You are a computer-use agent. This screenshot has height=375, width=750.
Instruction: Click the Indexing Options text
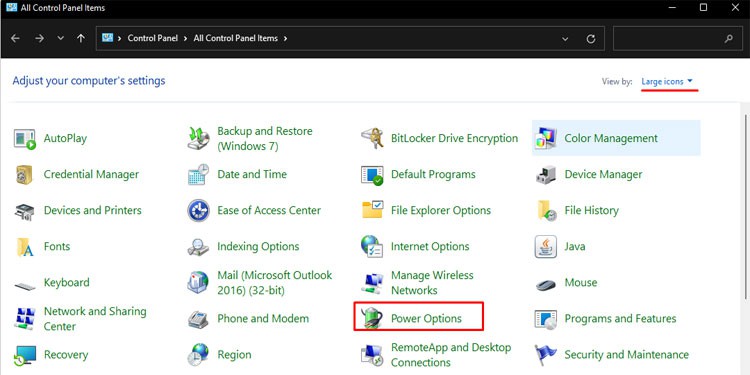pos(258,247)
